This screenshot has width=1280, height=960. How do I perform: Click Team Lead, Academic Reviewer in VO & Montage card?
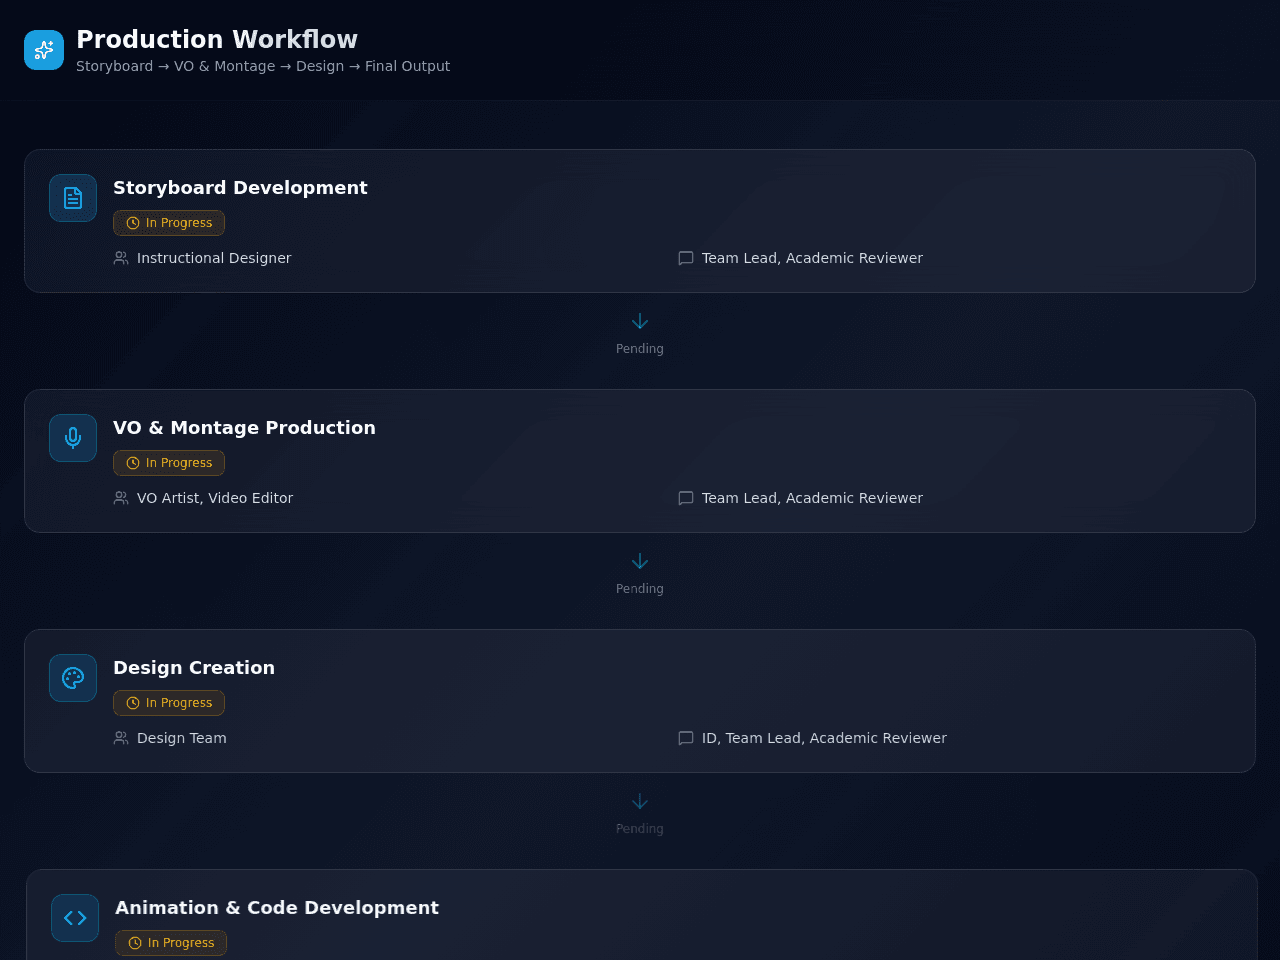tap(812, 498)
